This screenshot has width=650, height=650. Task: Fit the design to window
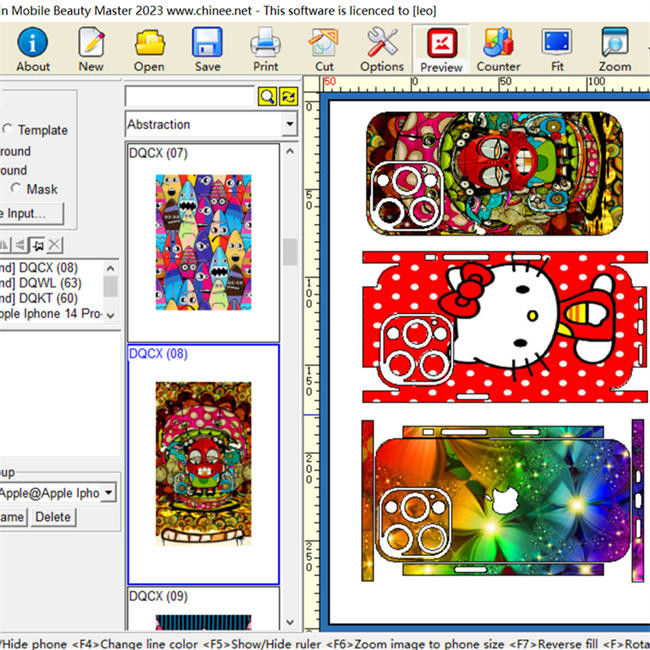556,50
